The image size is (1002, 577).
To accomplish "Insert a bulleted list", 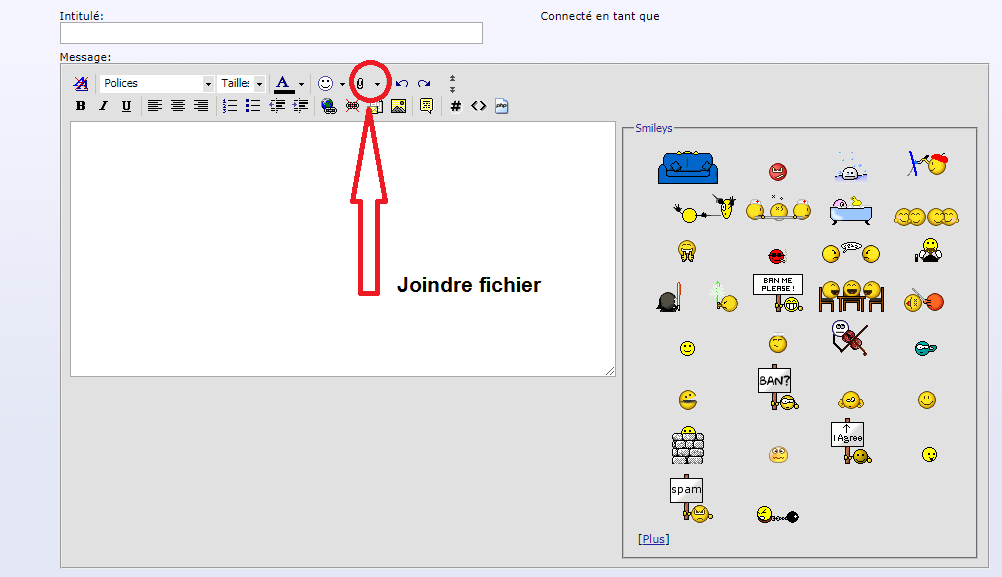I will point(253,106).
